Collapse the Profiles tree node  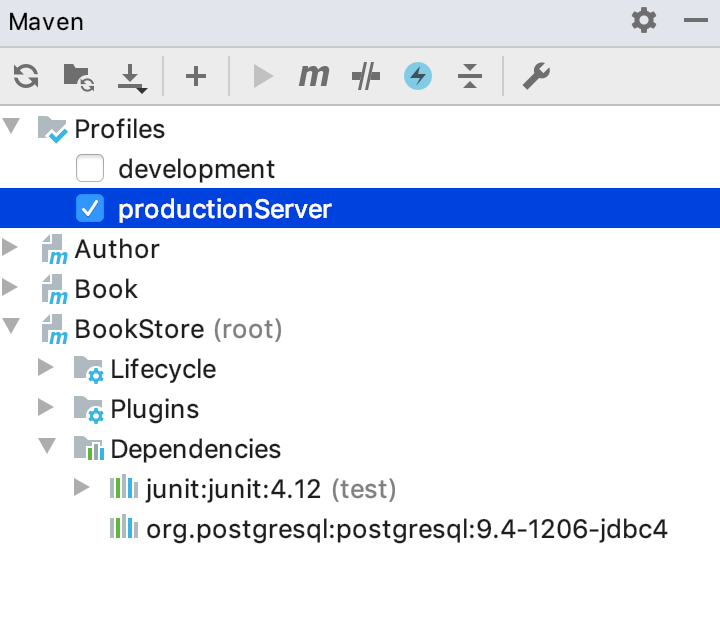point(12,128)
